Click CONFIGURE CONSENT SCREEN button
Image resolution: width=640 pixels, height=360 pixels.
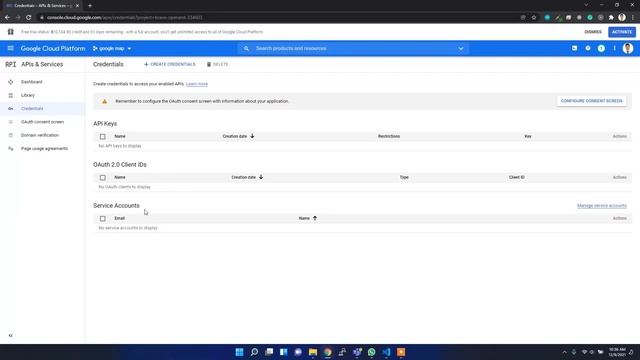[x=591, y=101]
